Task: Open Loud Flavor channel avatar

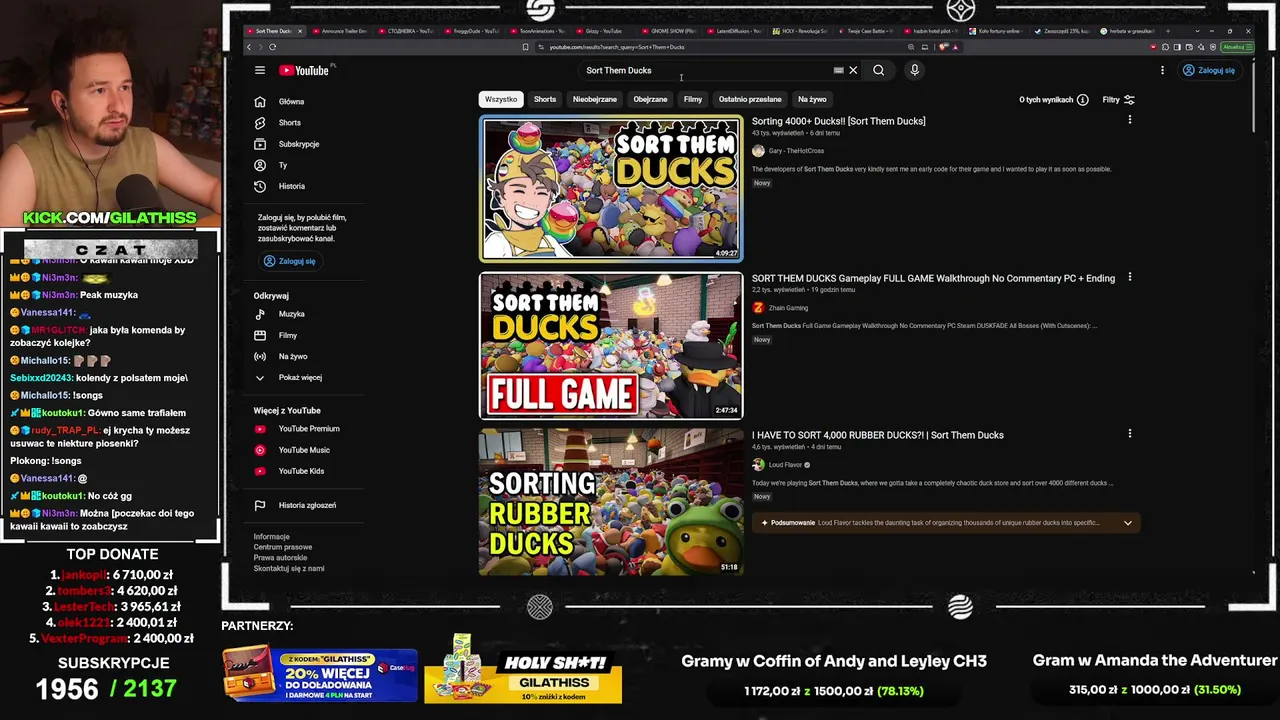Action: 758,465
